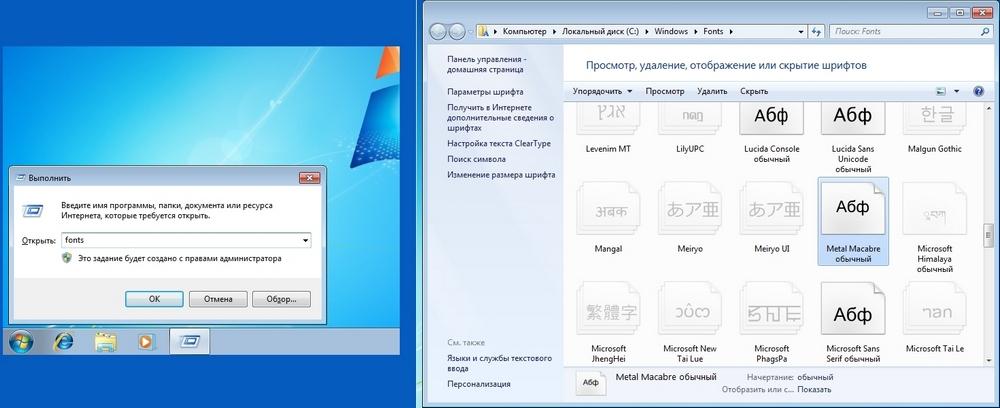Click the search magnifier in Fonts window
The image size is (1000, 408).
pyautogui.click(x=985, y=31)
